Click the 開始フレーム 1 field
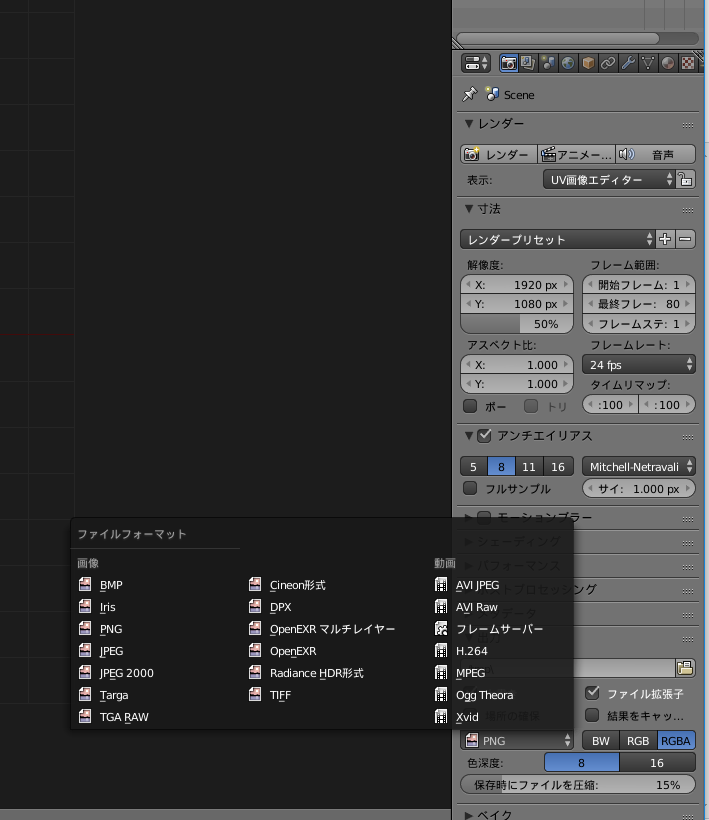Viewport: 709px width, 820px height. 638,284
